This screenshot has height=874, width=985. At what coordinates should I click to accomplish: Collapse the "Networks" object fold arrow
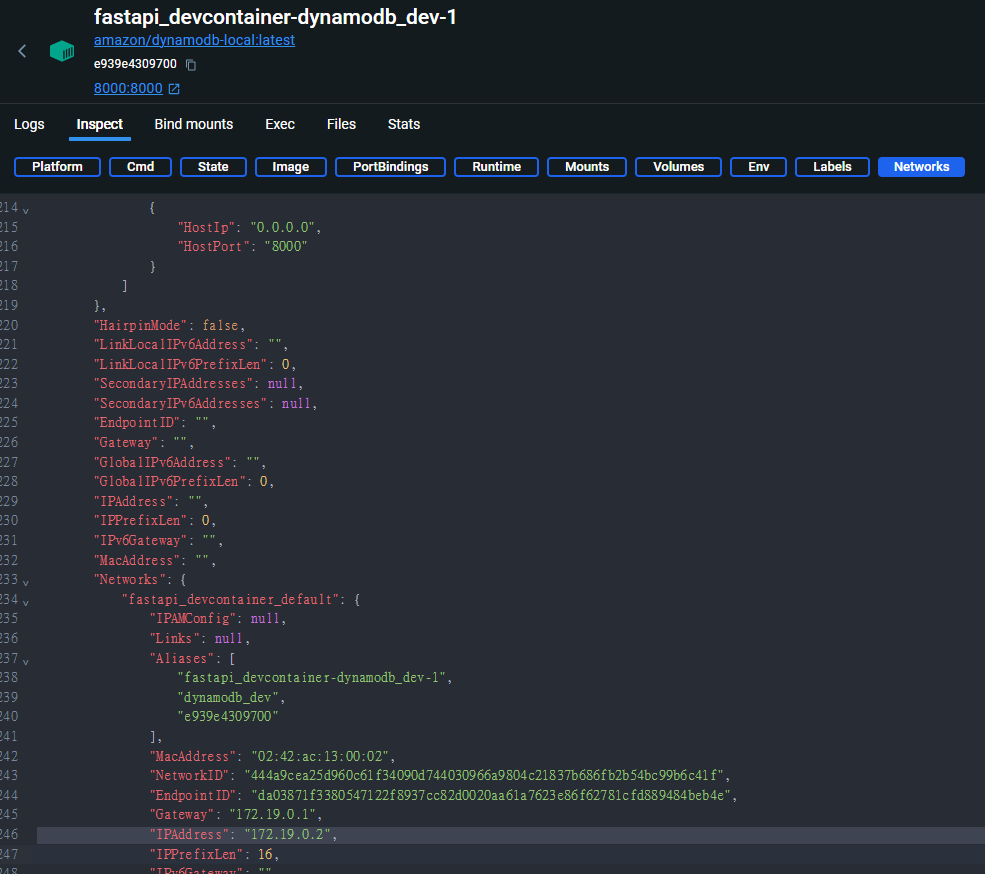click(26, 582)
